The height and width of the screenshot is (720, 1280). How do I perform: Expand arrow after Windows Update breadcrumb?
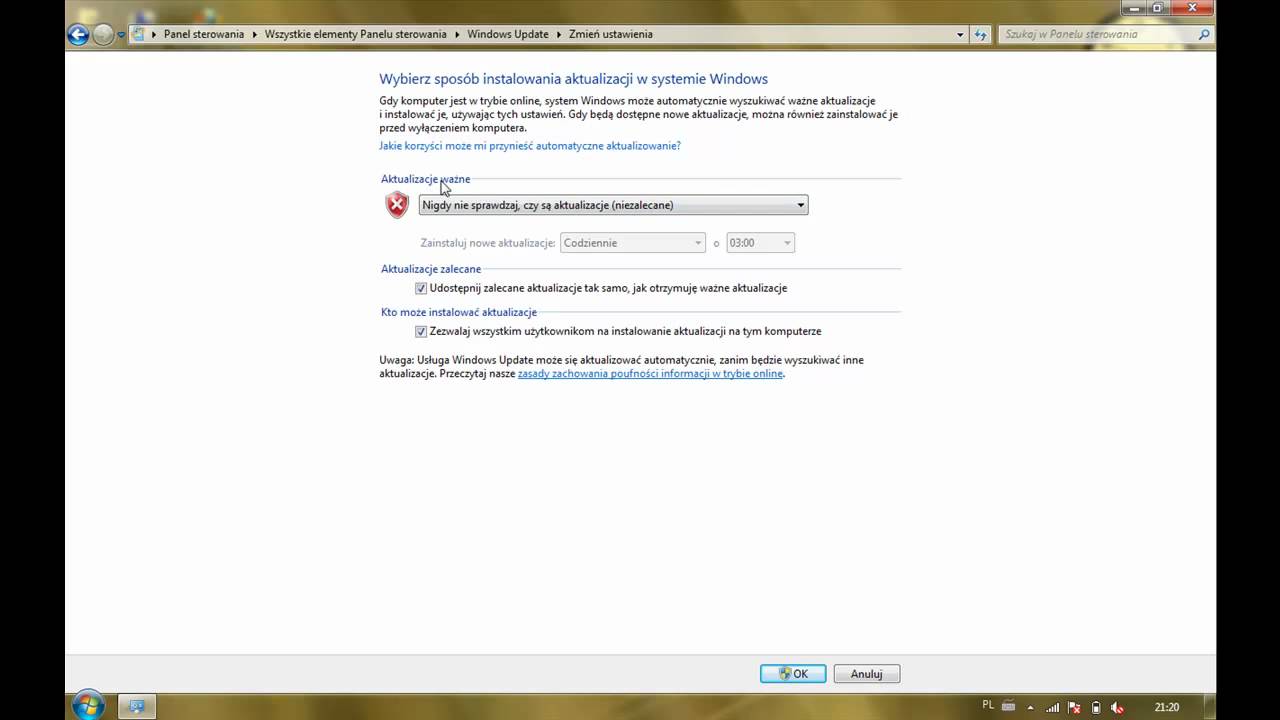(559, 34)
